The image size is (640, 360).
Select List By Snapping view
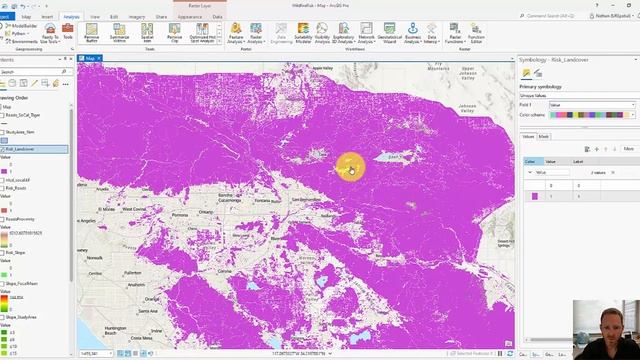(45, 84)
